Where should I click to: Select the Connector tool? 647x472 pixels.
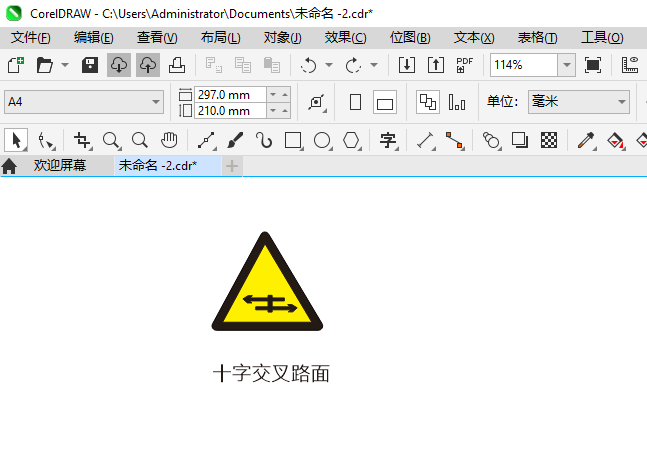454,141
